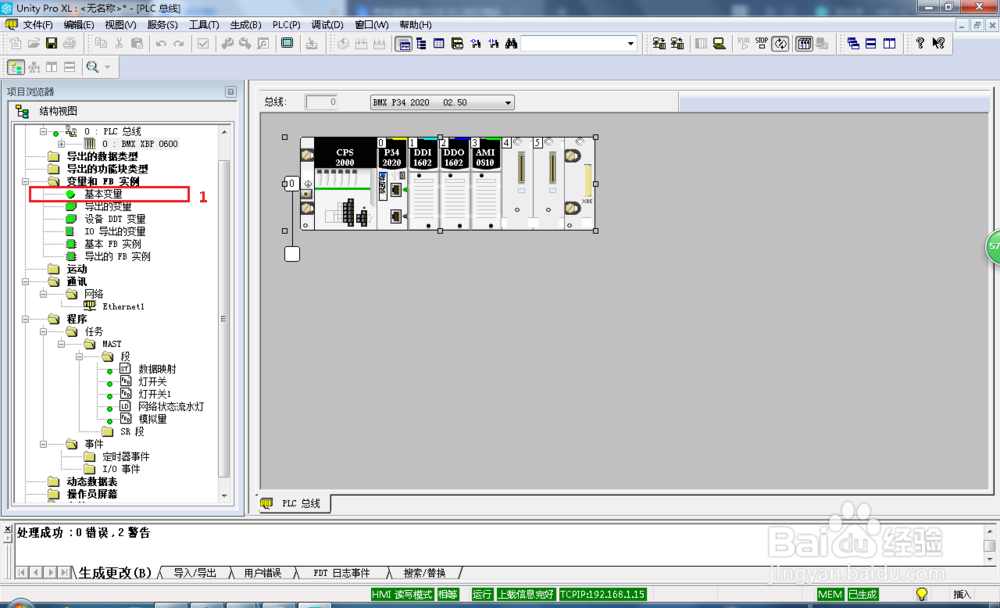Click the 已生成 status indicator

(x=862, y=594)
